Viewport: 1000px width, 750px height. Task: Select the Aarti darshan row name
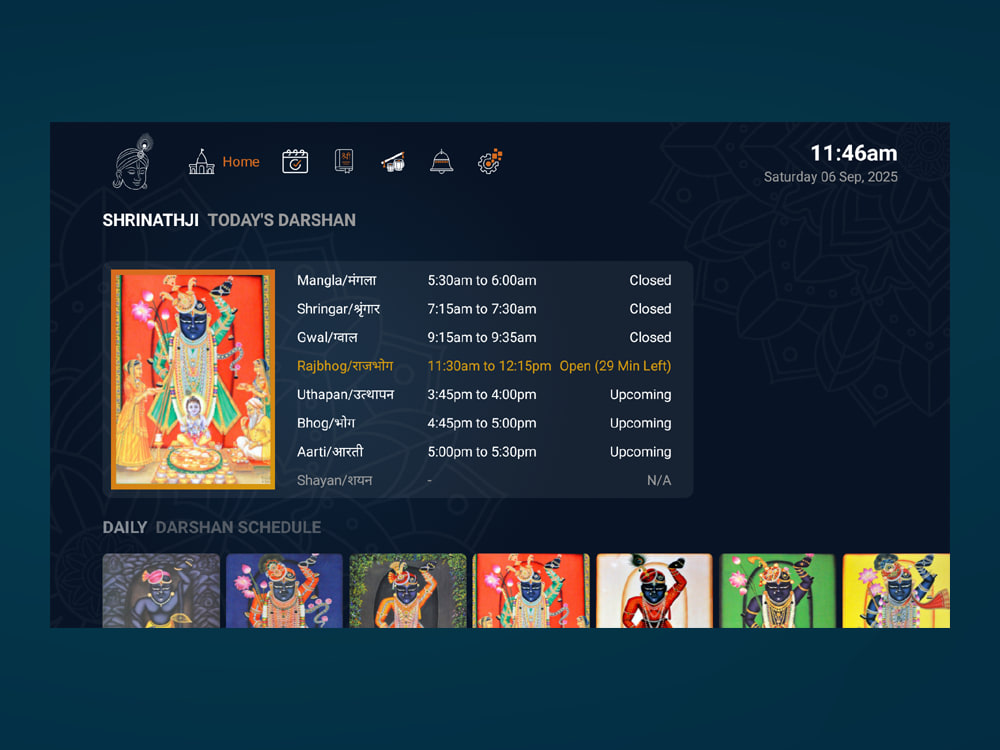tap(330, 452)
